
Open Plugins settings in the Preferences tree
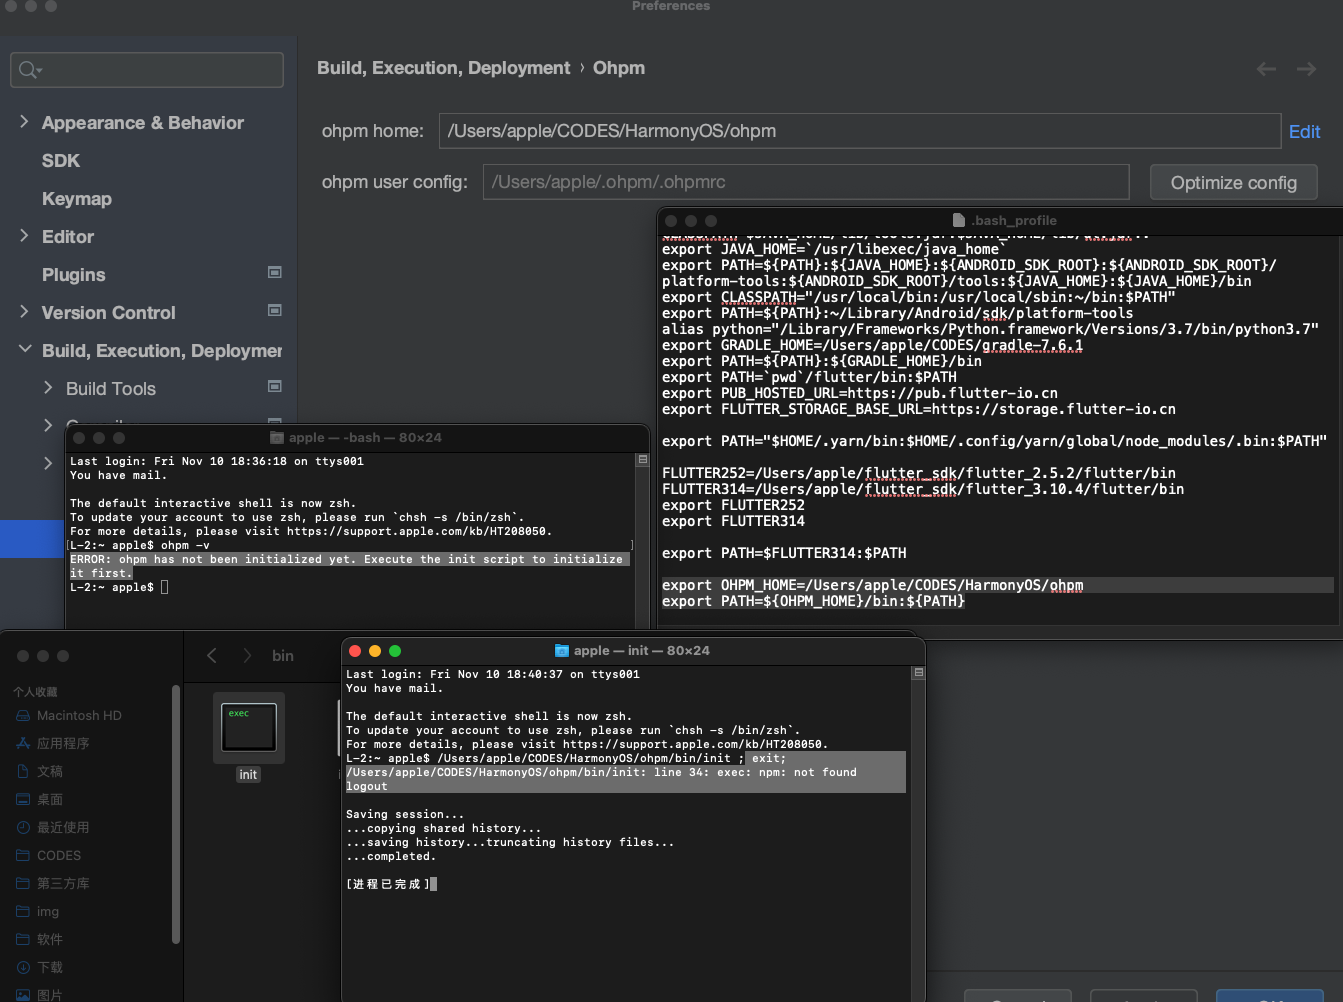coord(73,275)
